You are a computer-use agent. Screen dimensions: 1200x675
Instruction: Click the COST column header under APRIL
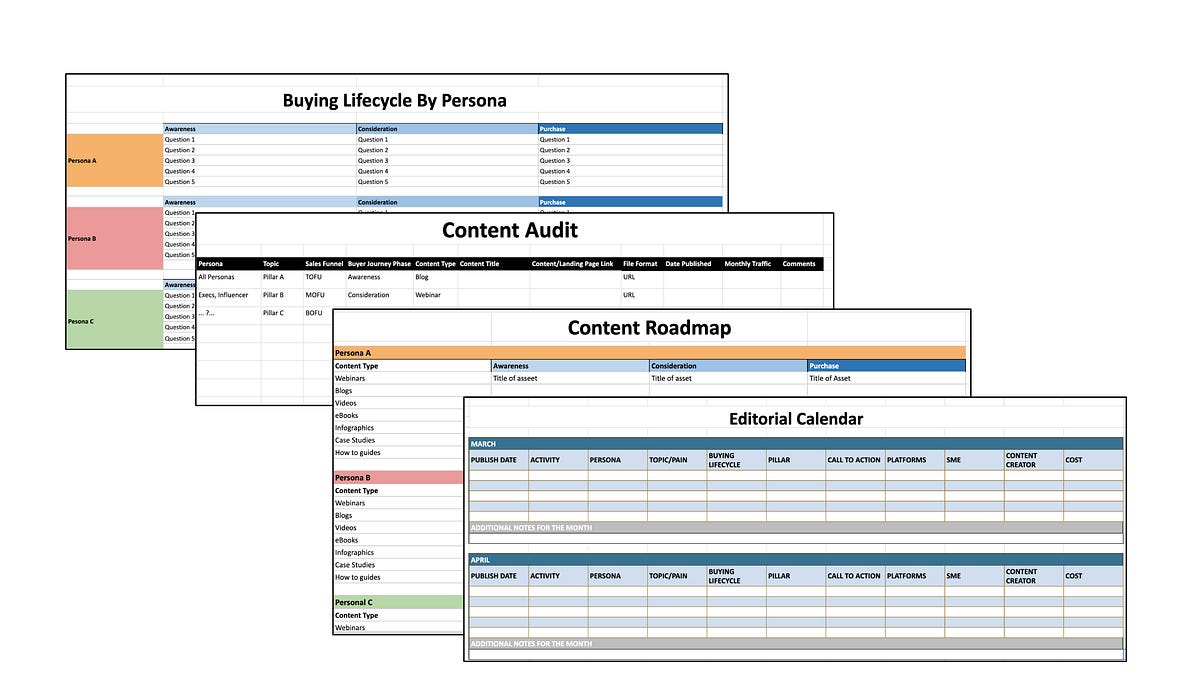coord(1072,575)
